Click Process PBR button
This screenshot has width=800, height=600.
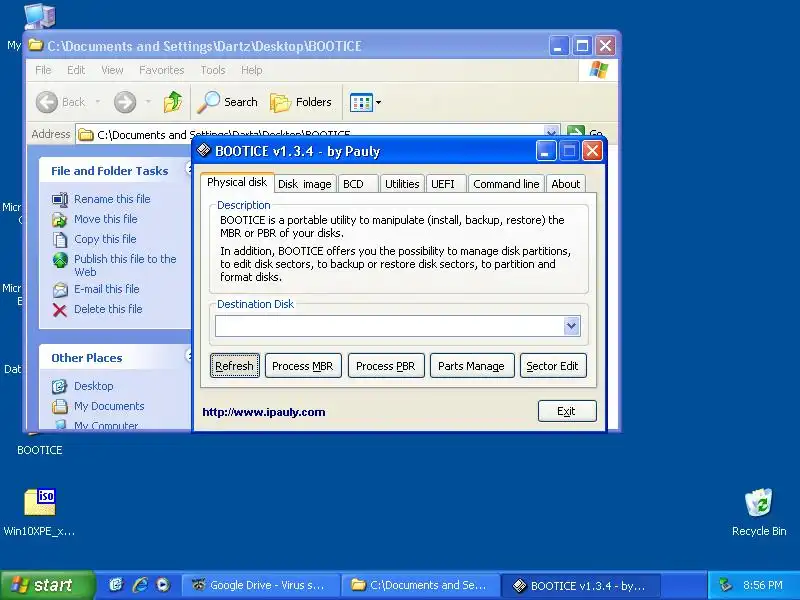click(x=386, y=366)
